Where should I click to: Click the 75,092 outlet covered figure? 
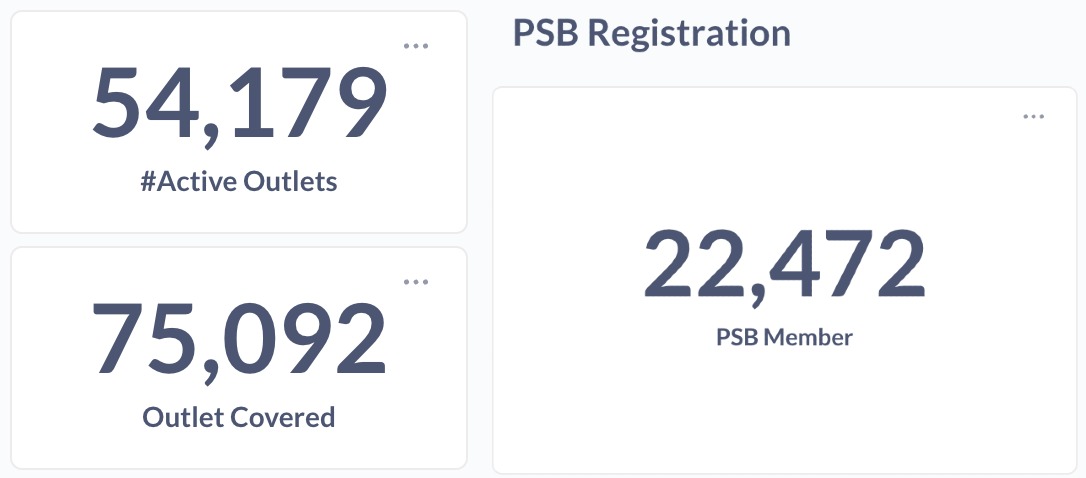[239, 339]
